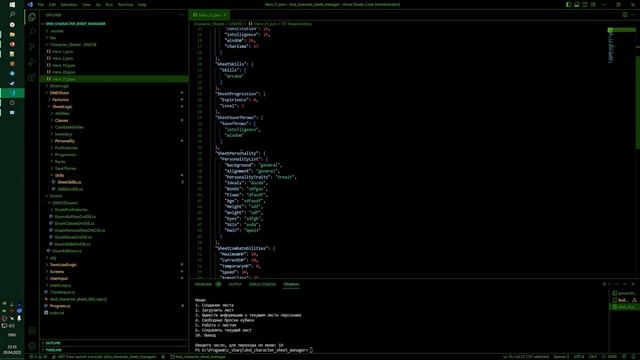The height and width of the screenshot is (360, 640).
Task: Open the Extensions view
Action: [32, 77]
